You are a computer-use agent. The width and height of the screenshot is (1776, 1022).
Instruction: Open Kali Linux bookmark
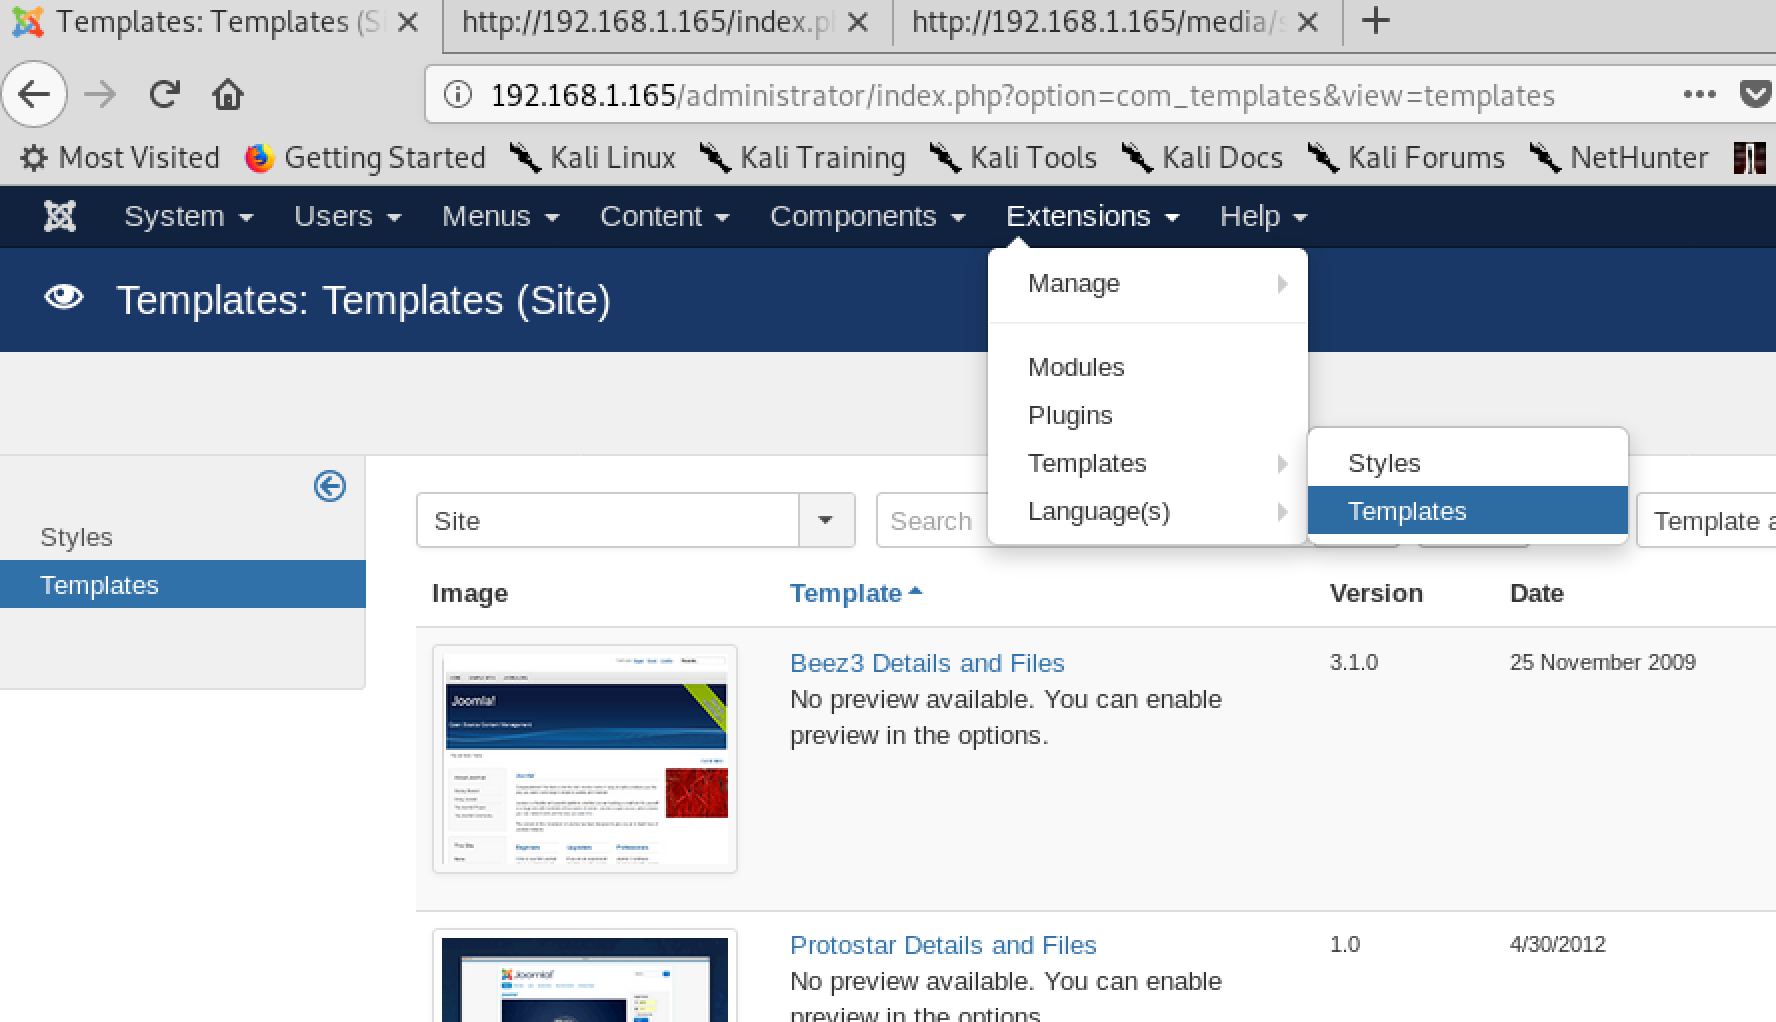pyautogui.click(x=592, y=157)
